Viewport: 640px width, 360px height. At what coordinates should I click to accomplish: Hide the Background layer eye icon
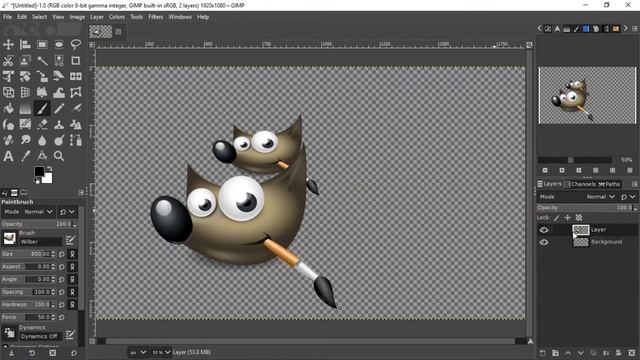click(544, 242)
